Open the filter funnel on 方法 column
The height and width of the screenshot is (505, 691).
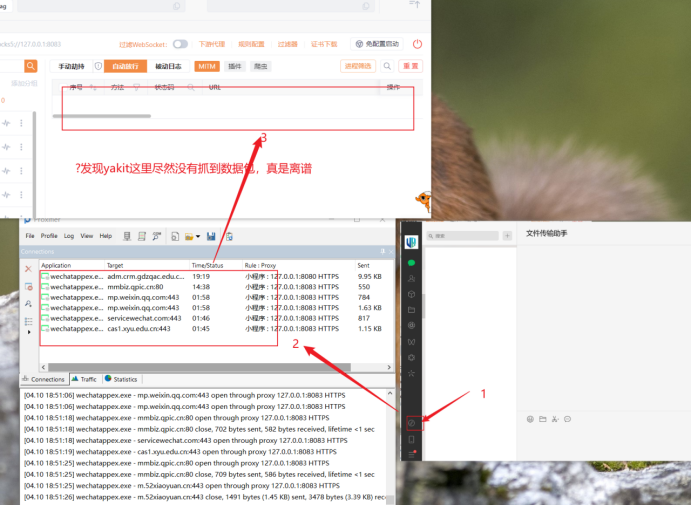pyautogui.click(x=137, y=87)
